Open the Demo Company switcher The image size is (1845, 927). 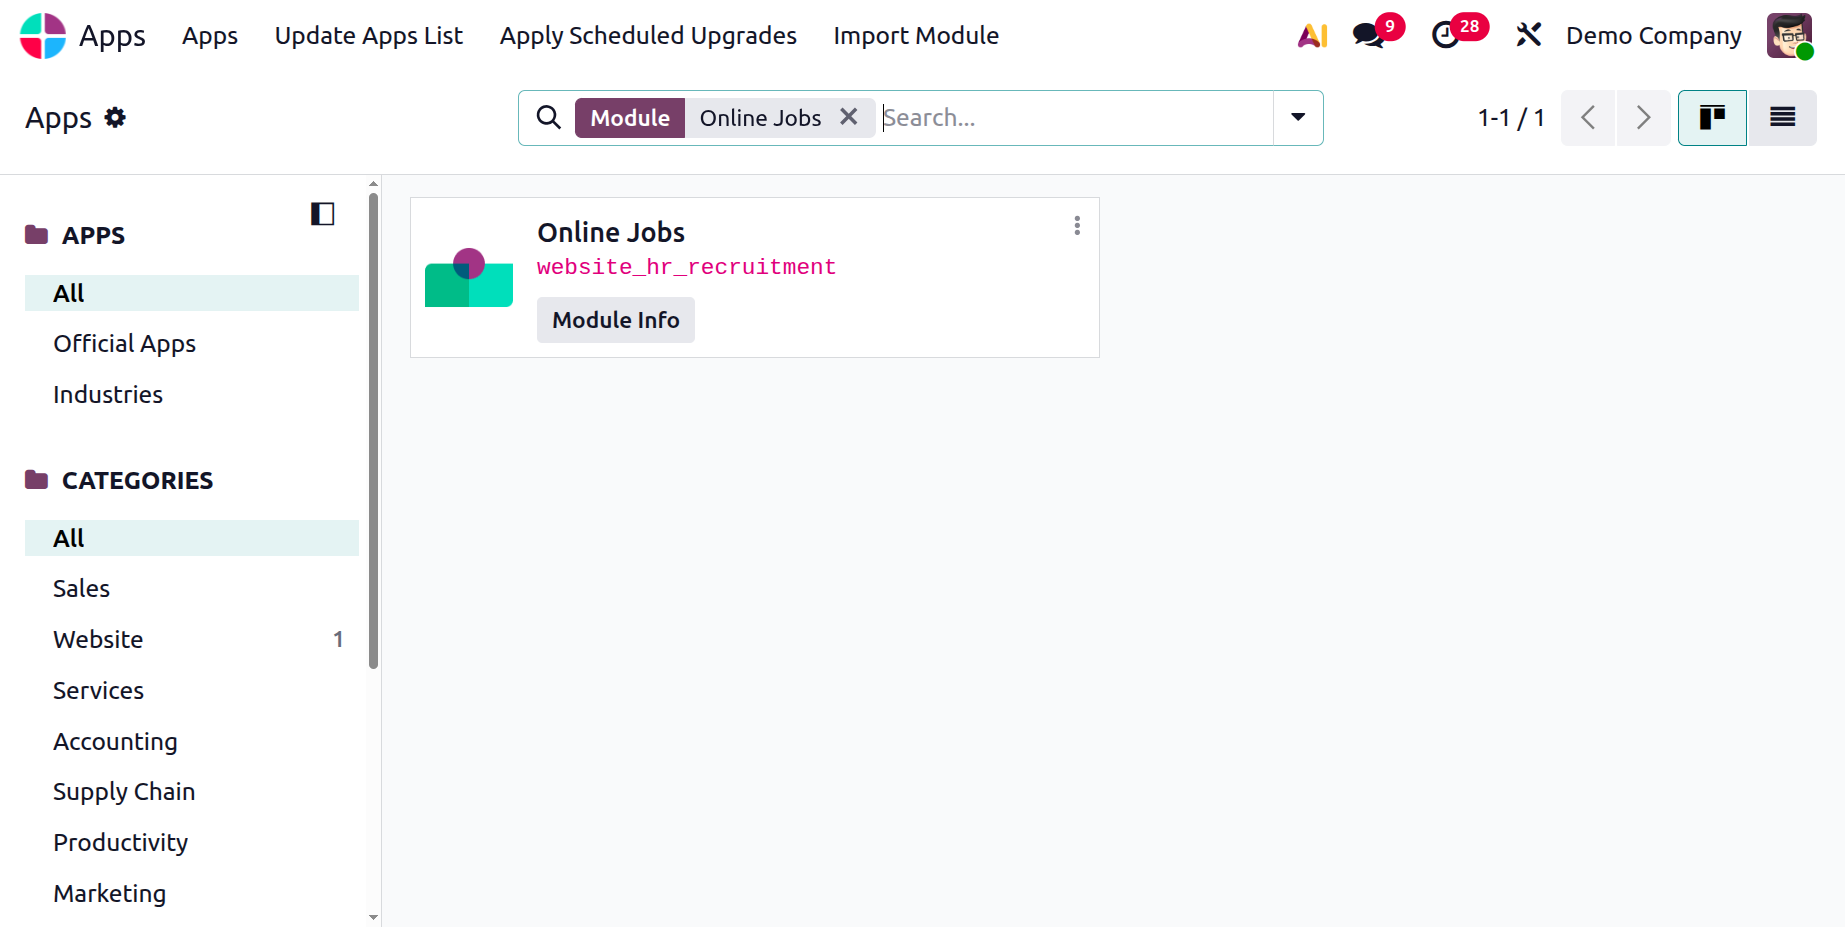coord(1653,36)
